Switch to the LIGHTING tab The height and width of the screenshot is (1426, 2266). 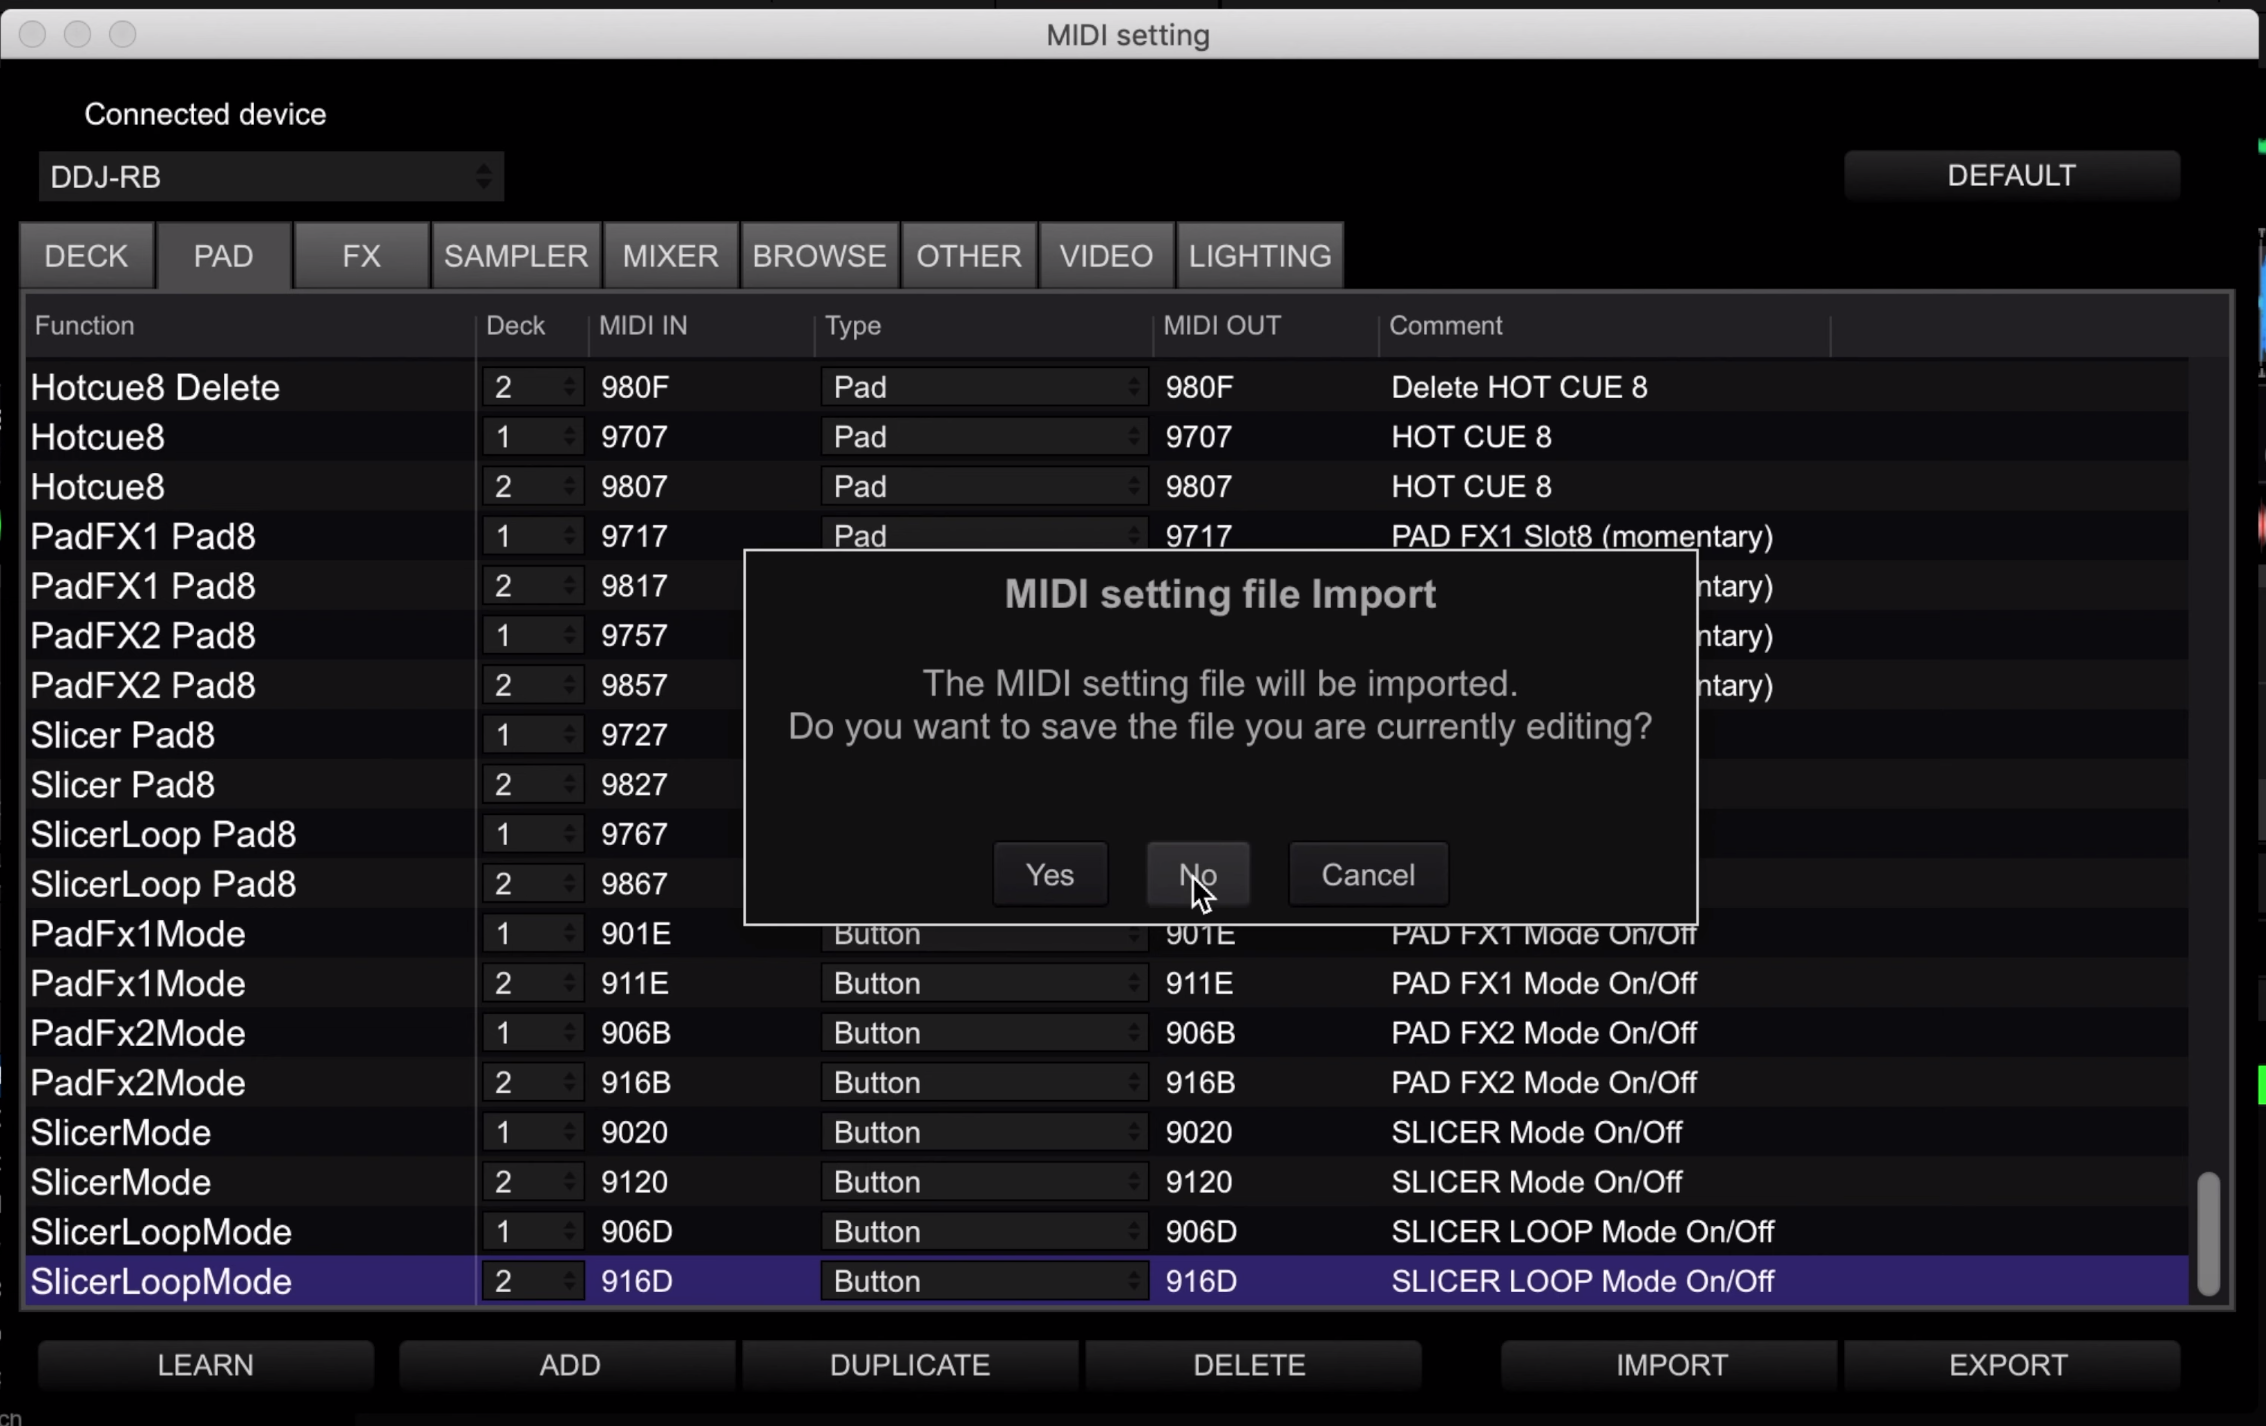point(1259,255)
